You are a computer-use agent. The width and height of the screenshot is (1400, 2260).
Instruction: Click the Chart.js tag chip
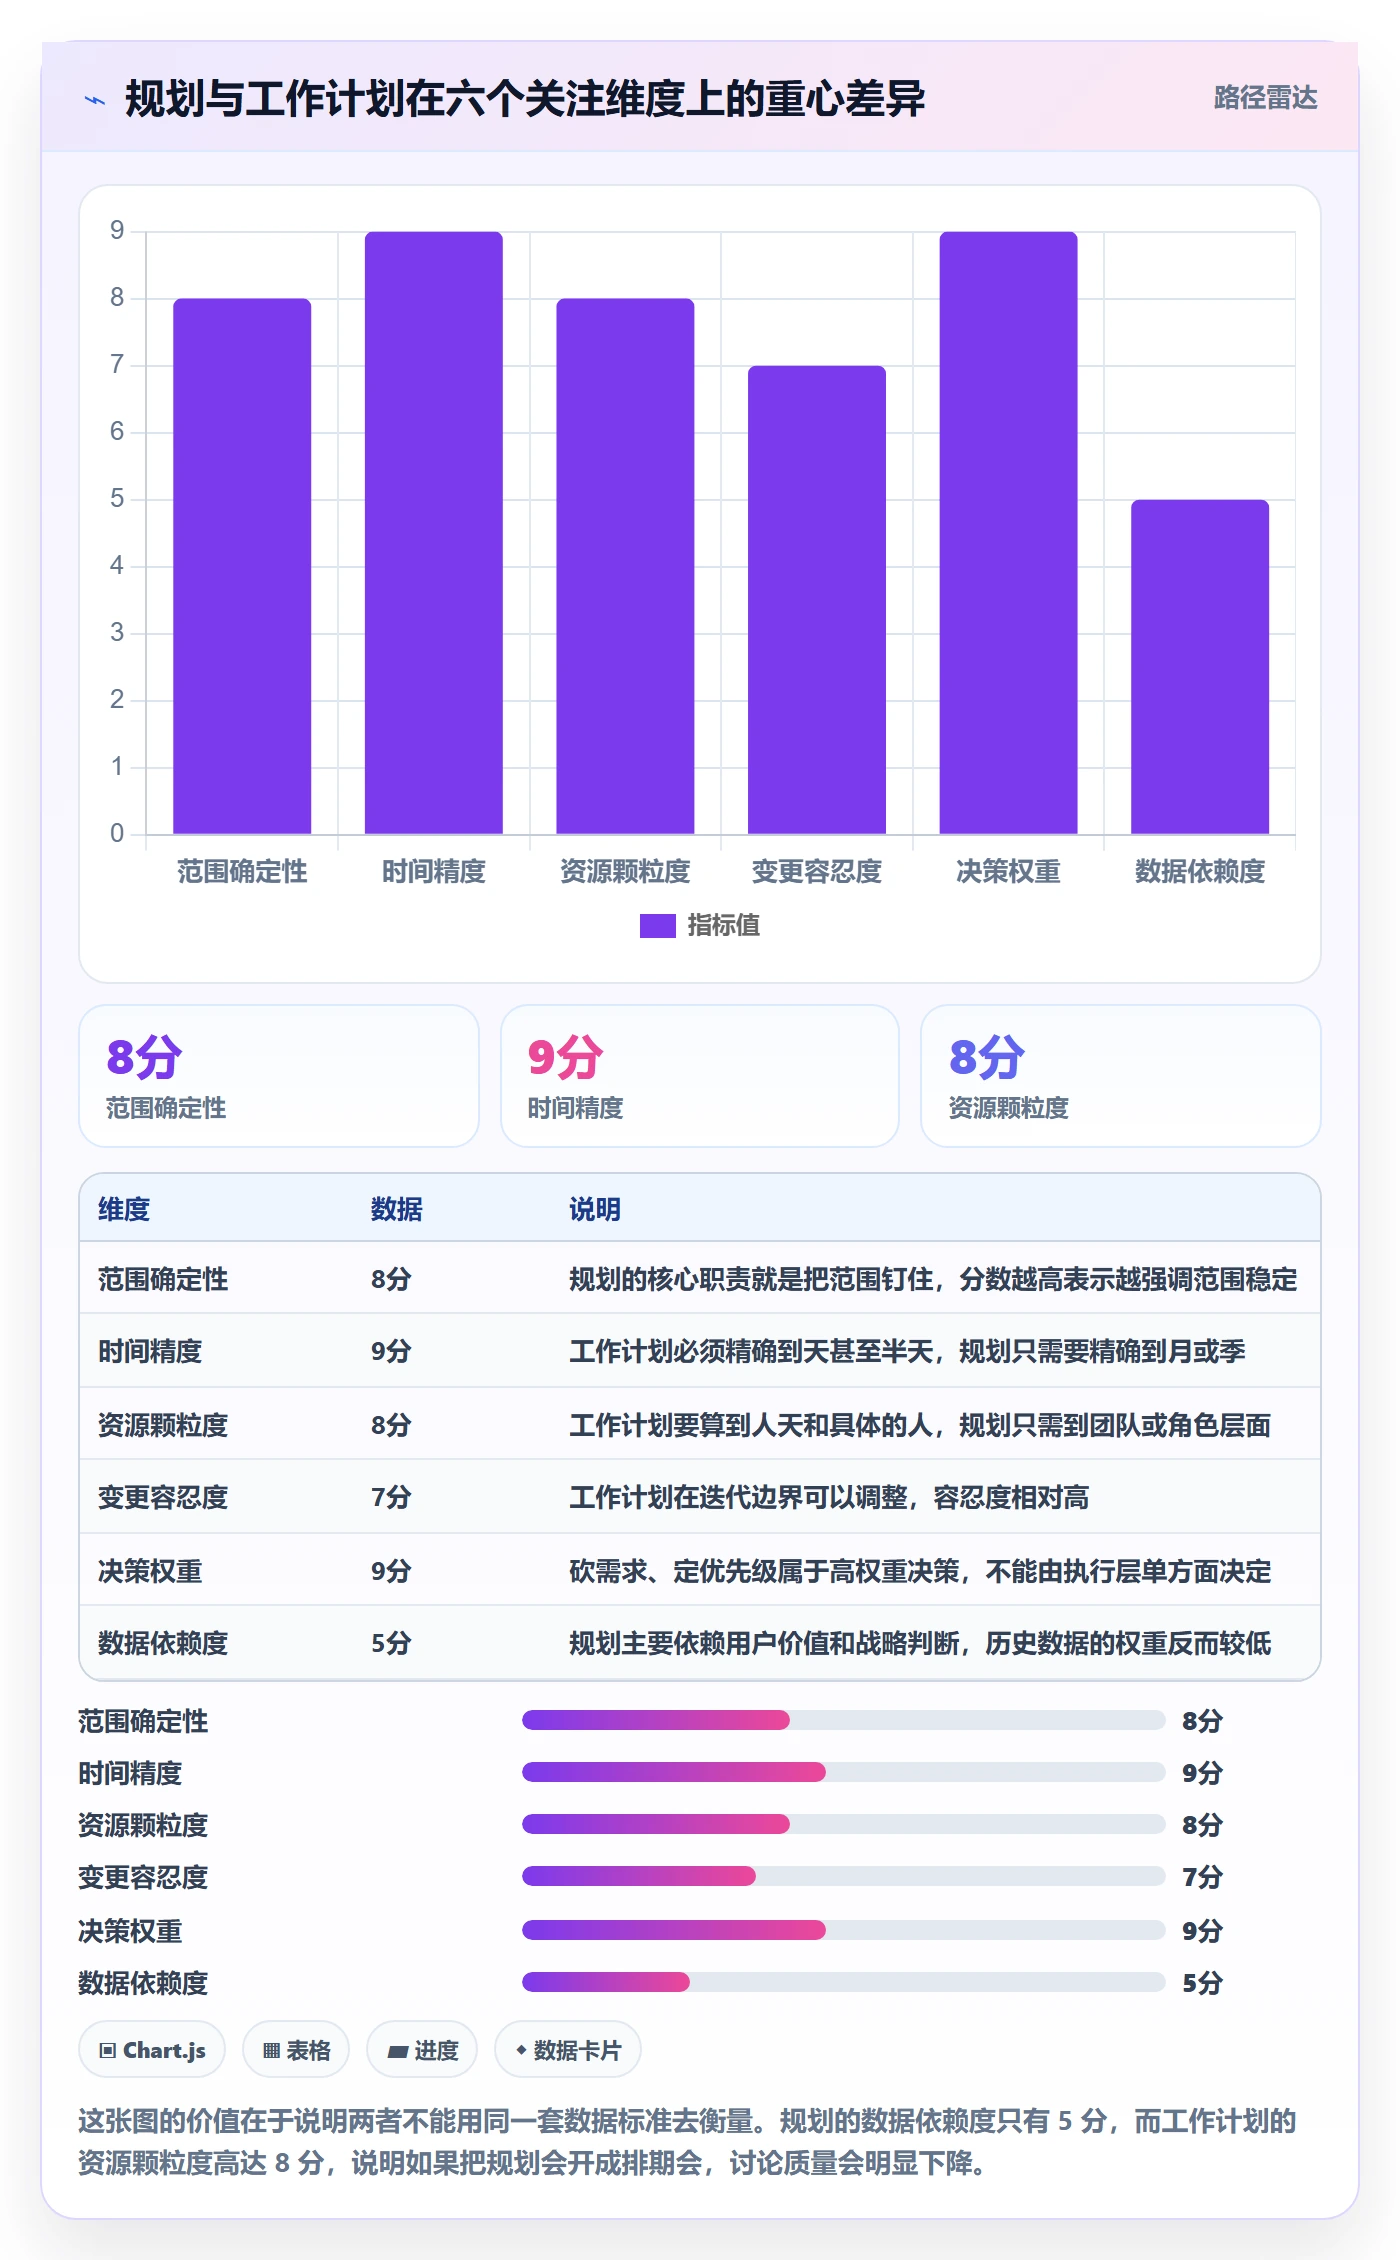[x=152, y=2049]
